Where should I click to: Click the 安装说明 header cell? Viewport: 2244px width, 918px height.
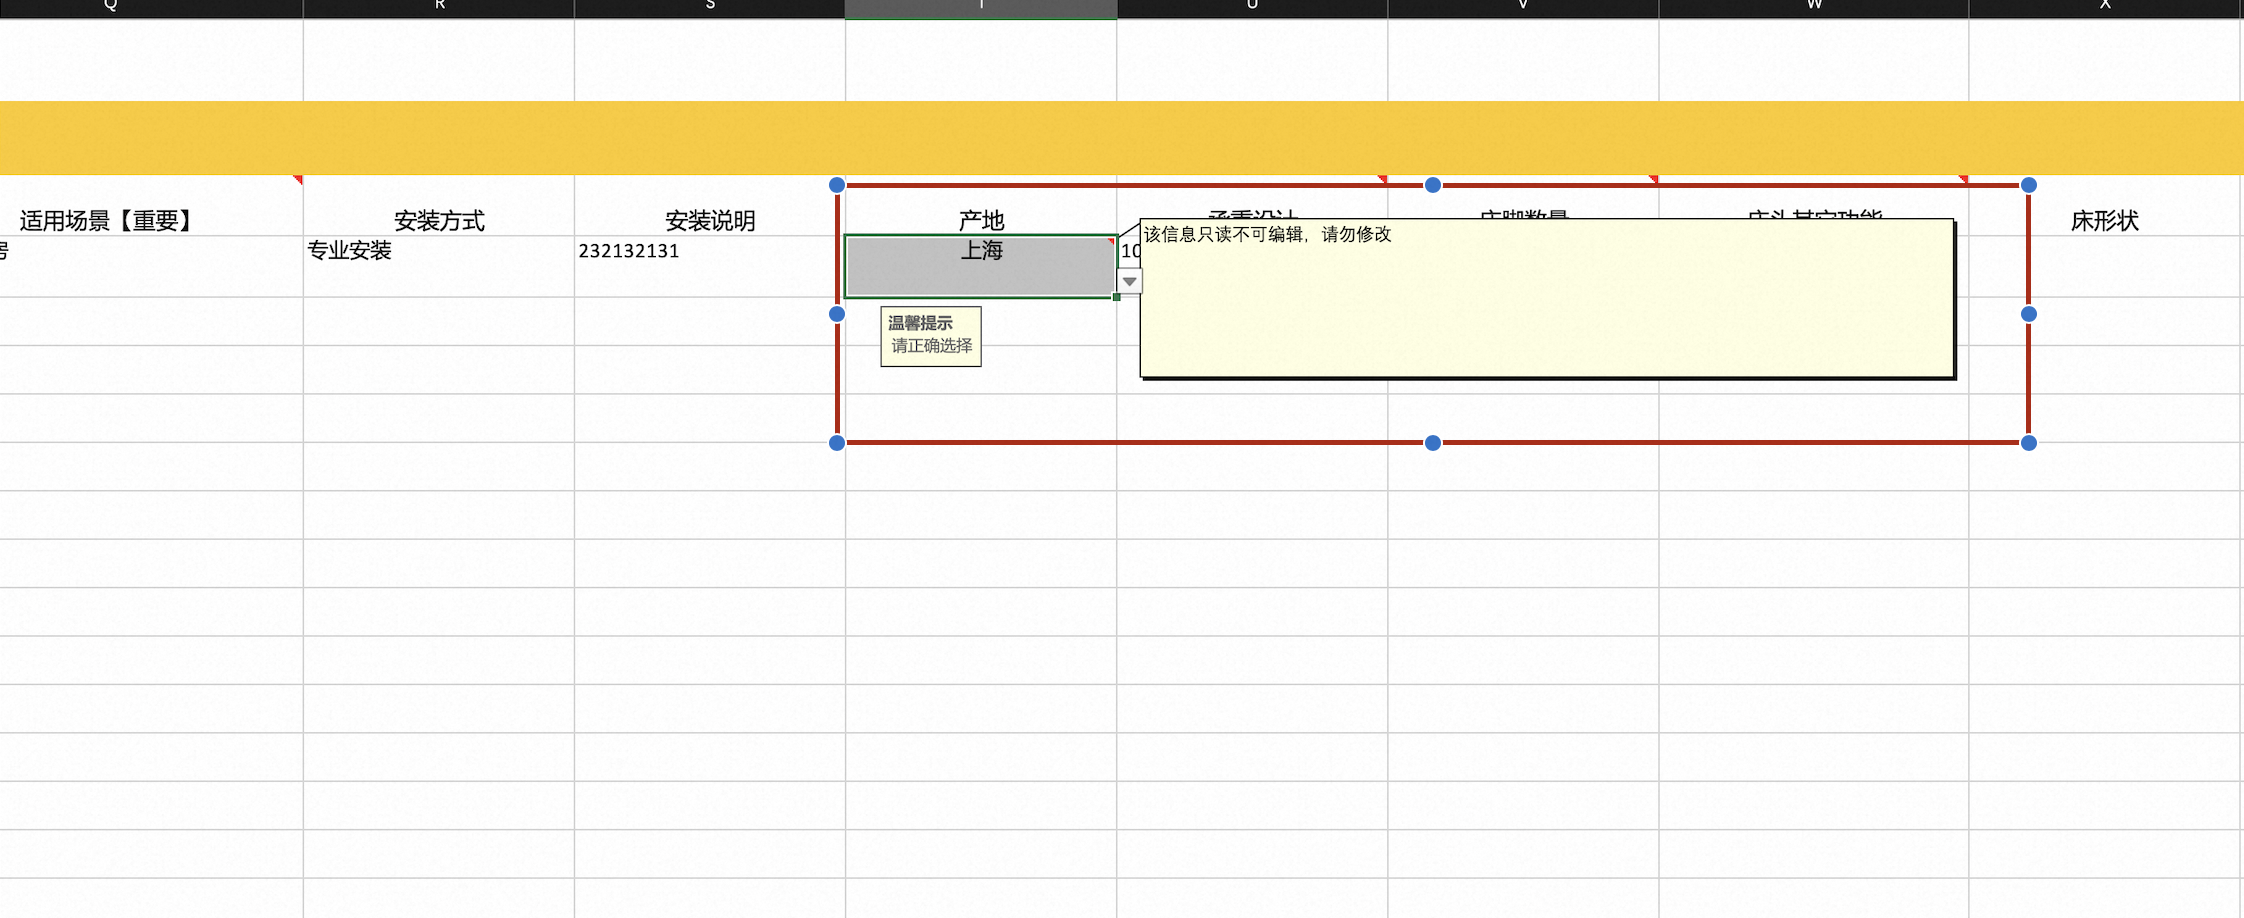(x=709, y=219)
